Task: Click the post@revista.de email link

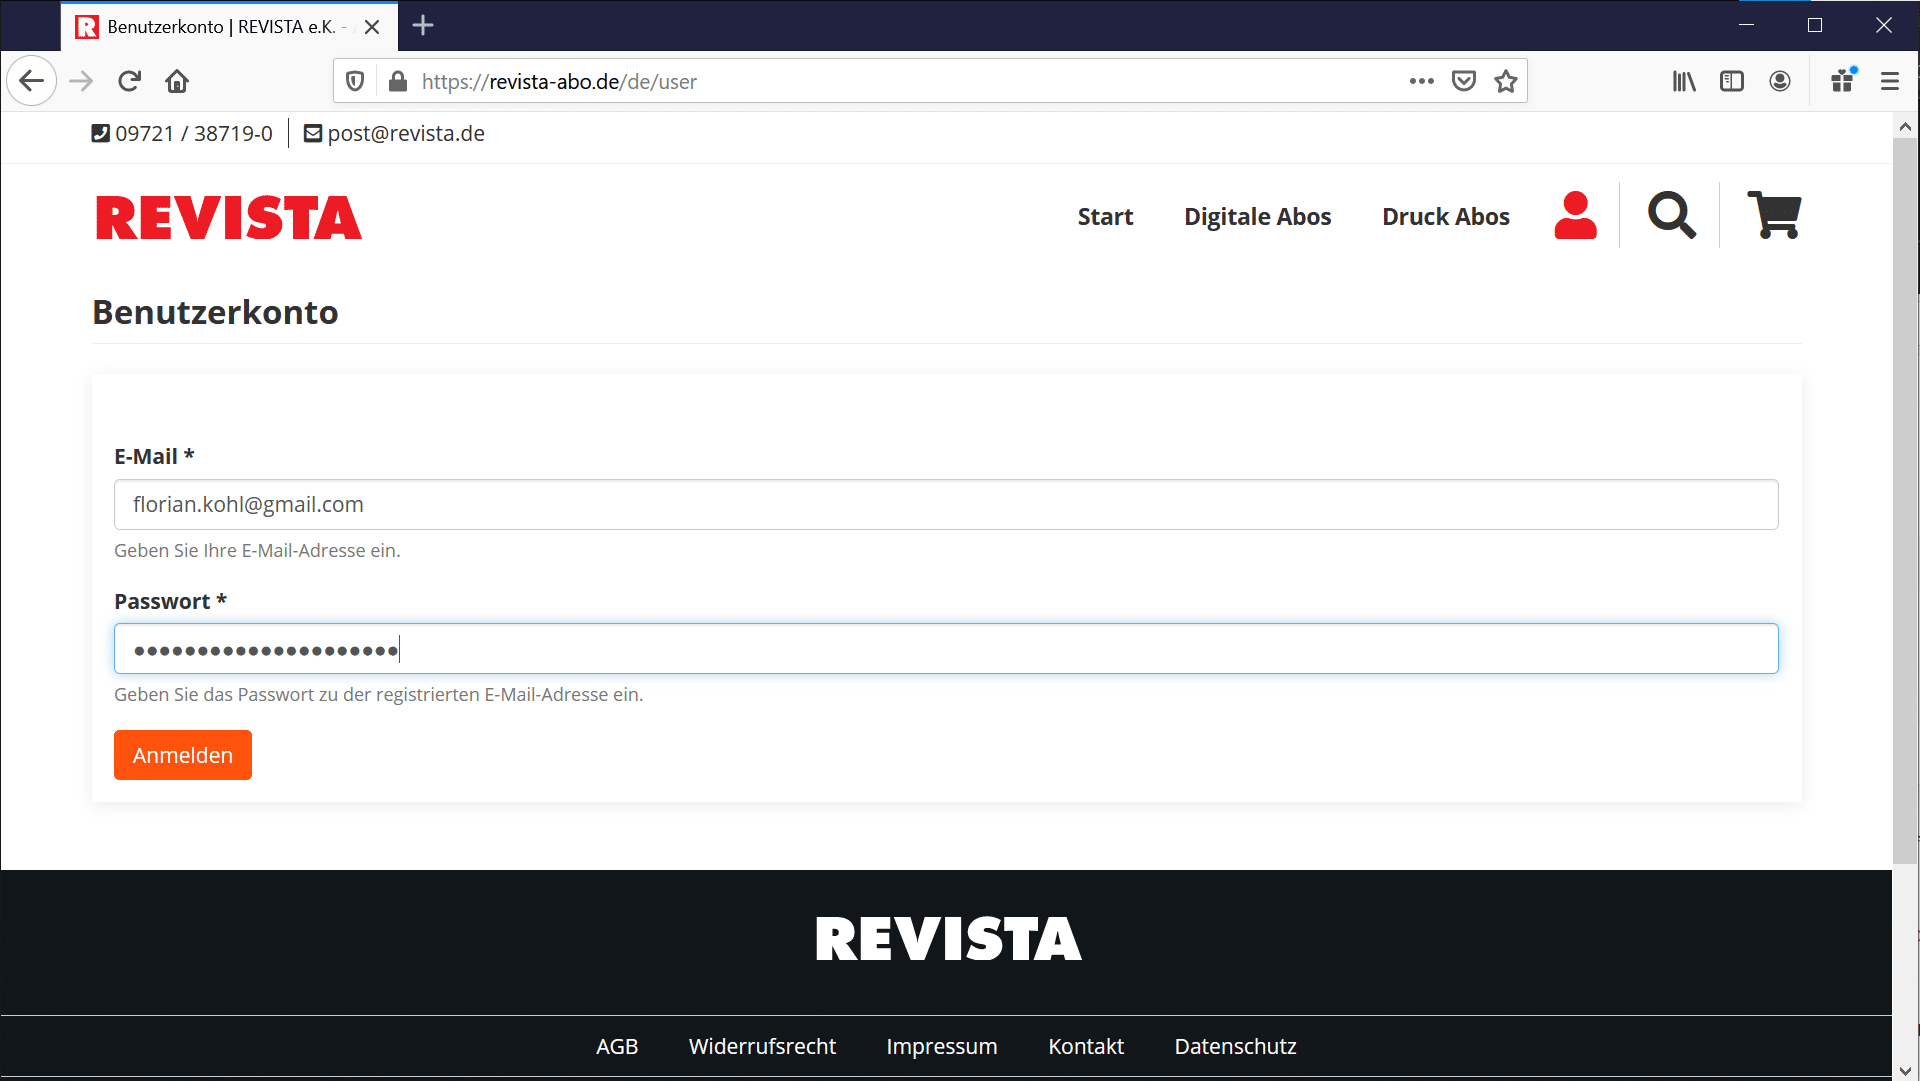Action: tap(394, 133)
